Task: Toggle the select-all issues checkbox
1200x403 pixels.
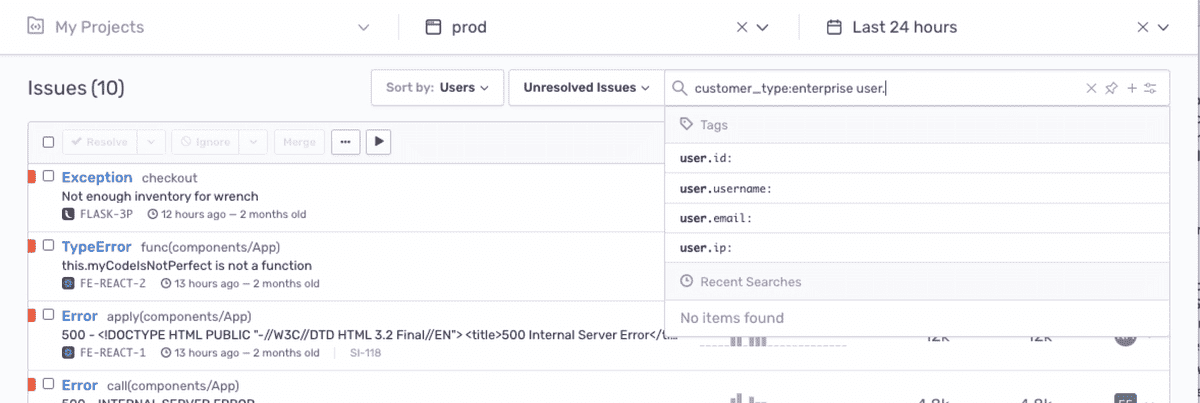Action: [x=48, y=142]
